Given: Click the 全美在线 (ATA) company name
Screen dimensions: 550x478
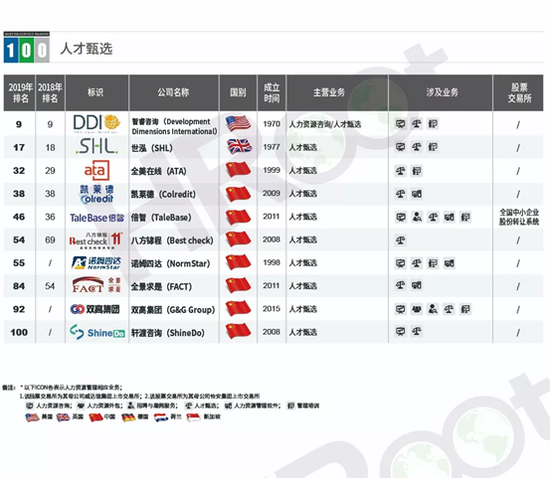Looking at the screenshot, I should click(x=159, y=171).
